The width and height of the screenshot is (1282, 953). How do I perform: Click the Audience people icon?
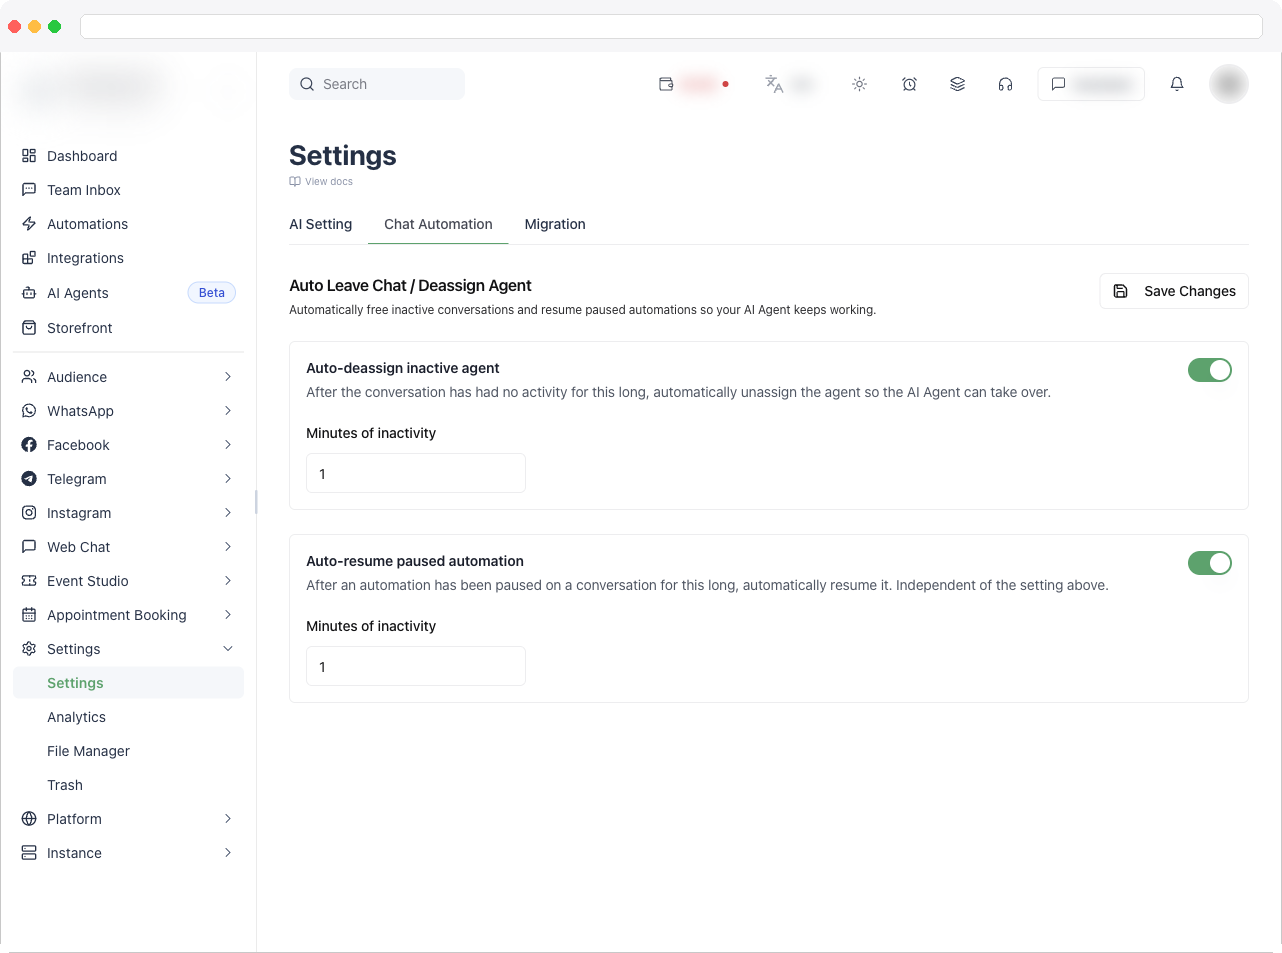point(29,377)
